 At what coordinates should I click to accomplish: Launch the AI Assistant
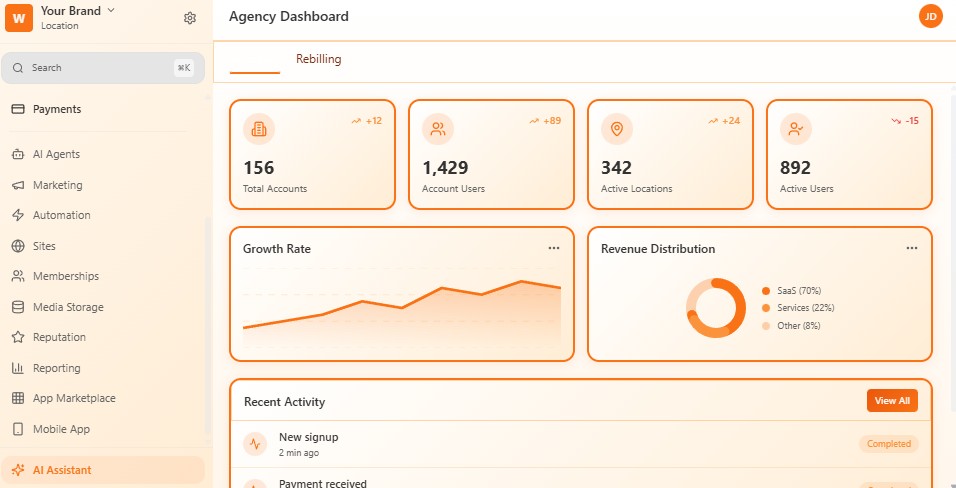(x=102, y=470)
